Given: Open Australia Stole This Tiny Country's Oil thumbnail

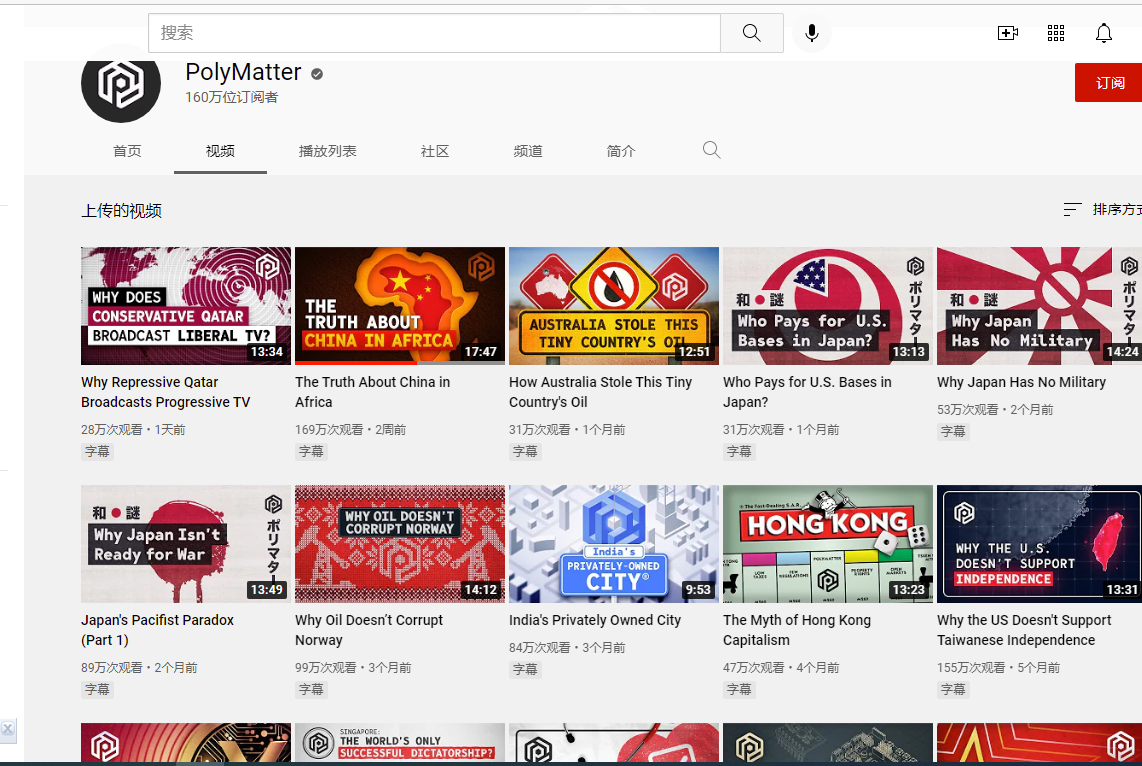Looking at the screenshot, I should click(614, 306).
